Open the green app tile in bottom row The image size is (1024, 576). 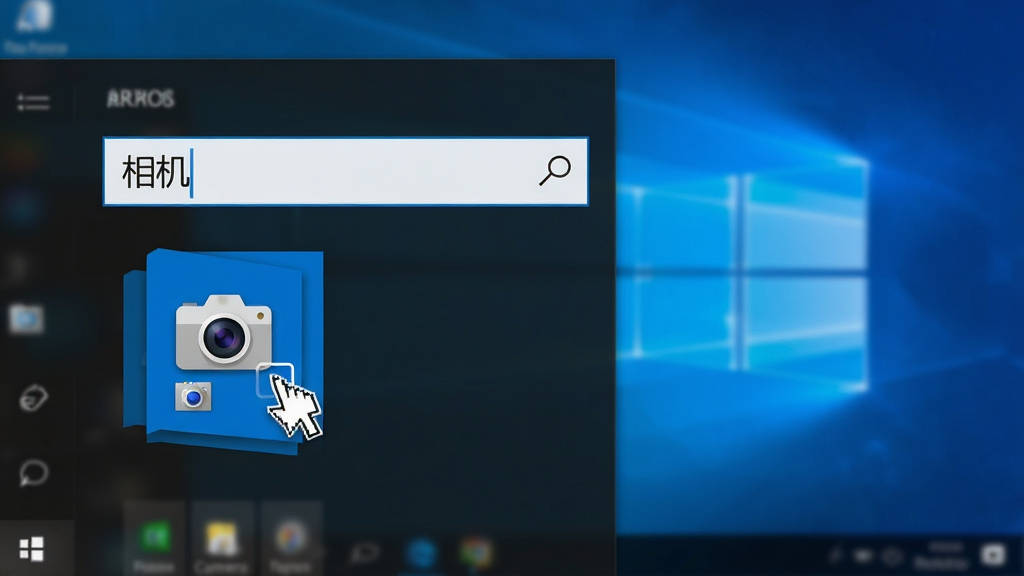pos(155,539)
